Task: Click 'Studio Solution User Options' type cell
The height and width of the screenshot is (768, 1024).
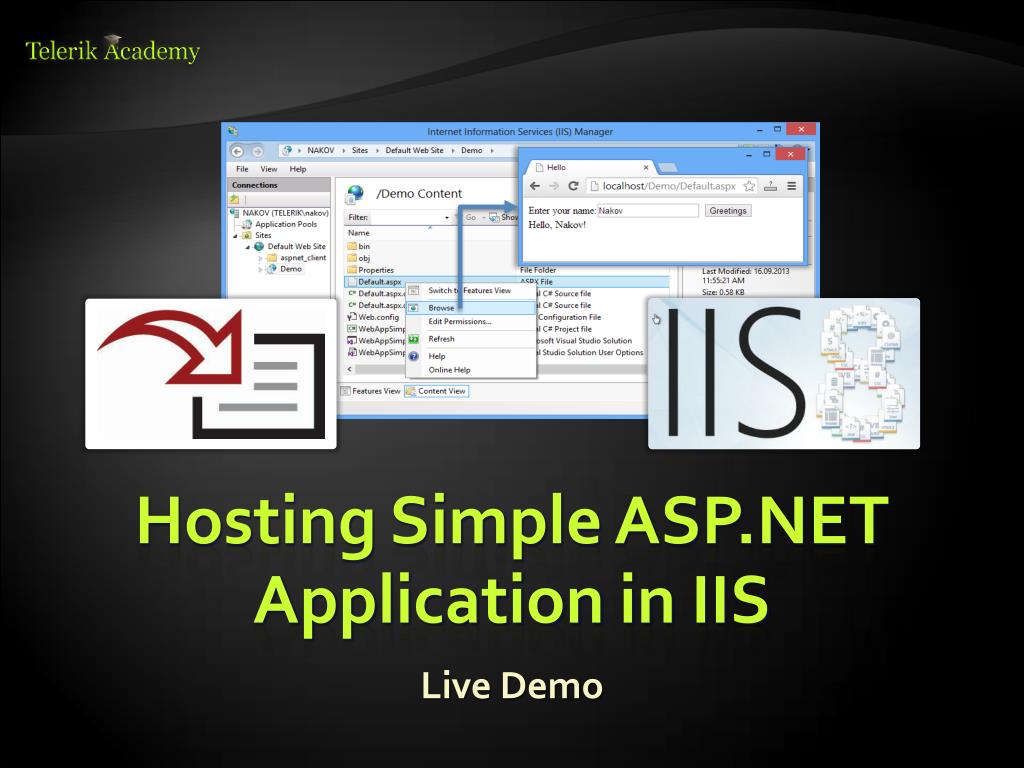Action: [x=592, y=353]
